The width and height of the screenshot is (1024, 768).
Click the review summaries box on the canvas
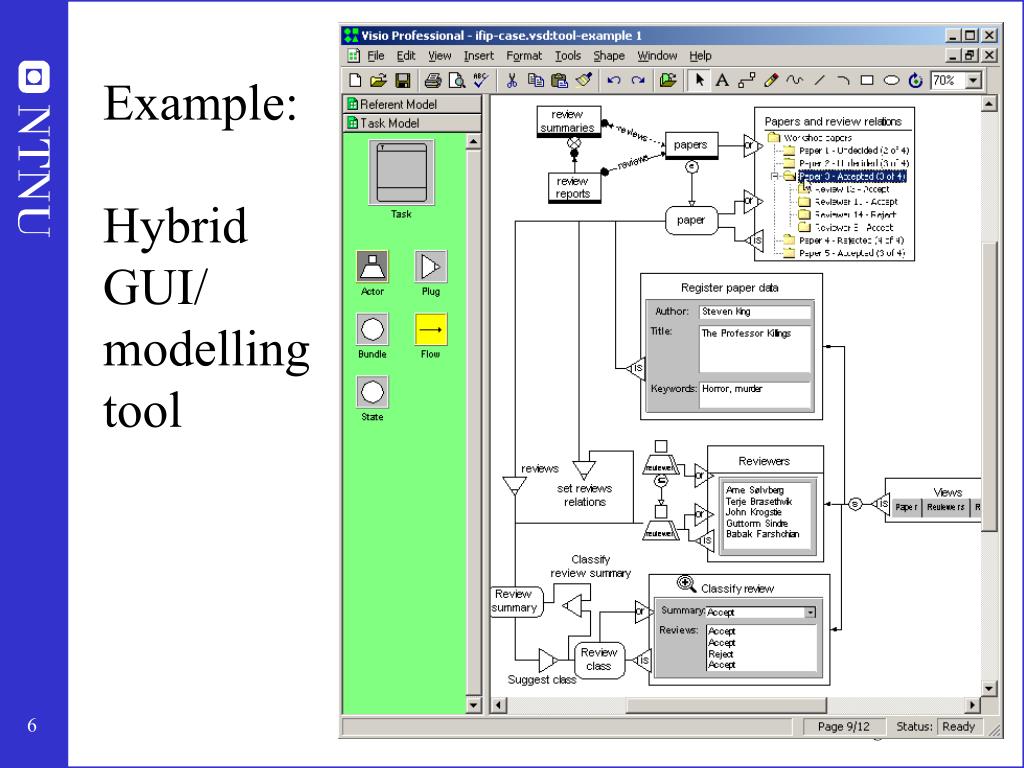568,122
